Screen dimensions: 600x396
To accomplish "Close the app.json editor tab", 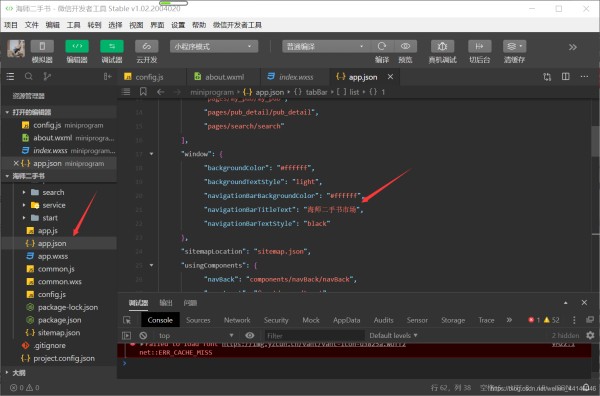I will [390, 77].
